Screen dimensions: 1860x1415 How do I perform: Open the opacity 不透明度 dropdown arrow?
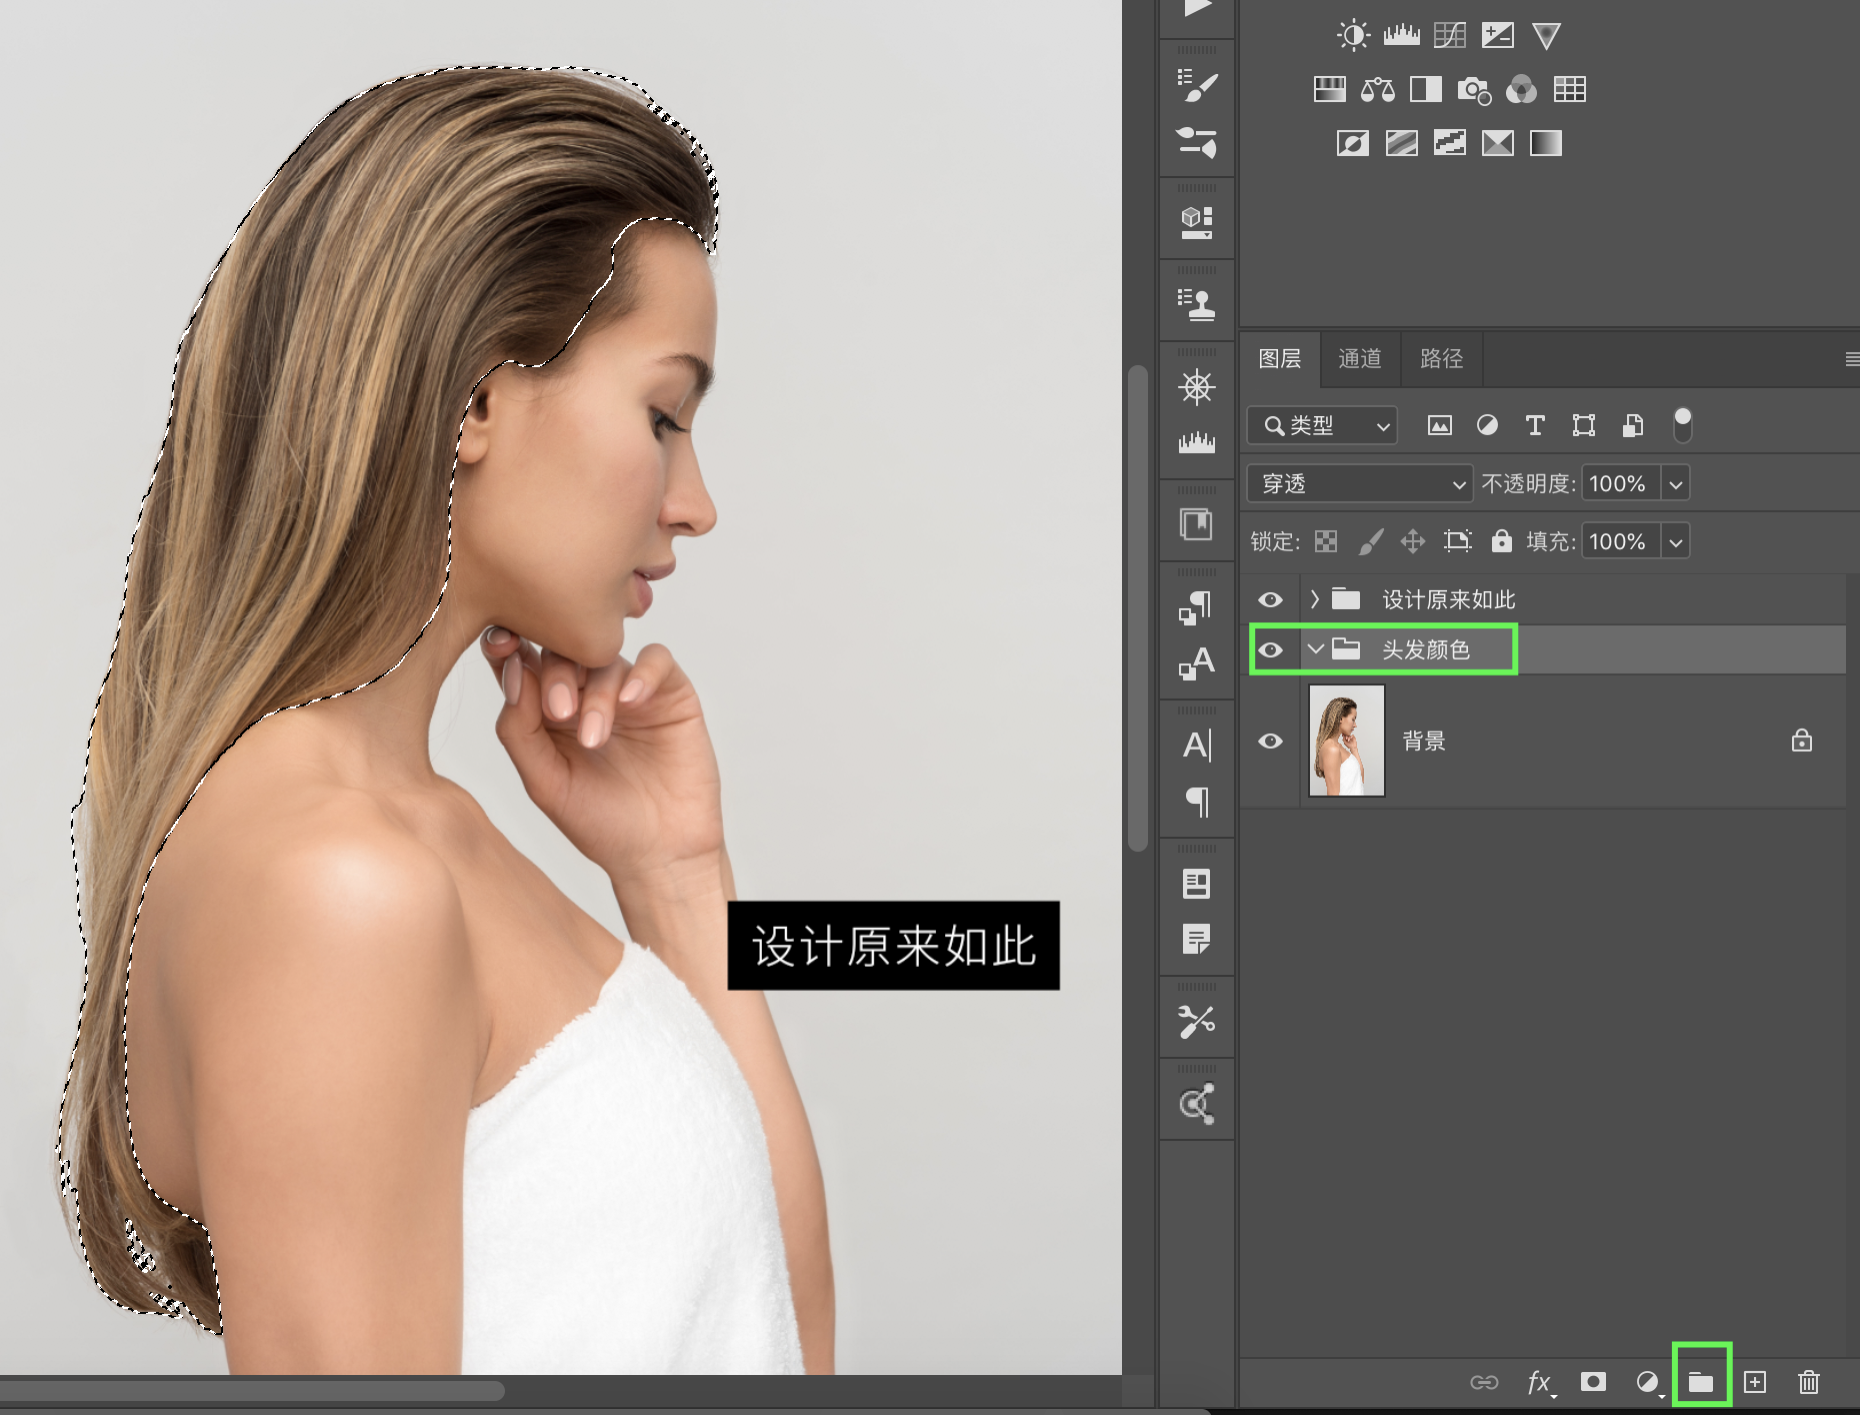(1676, 484)
